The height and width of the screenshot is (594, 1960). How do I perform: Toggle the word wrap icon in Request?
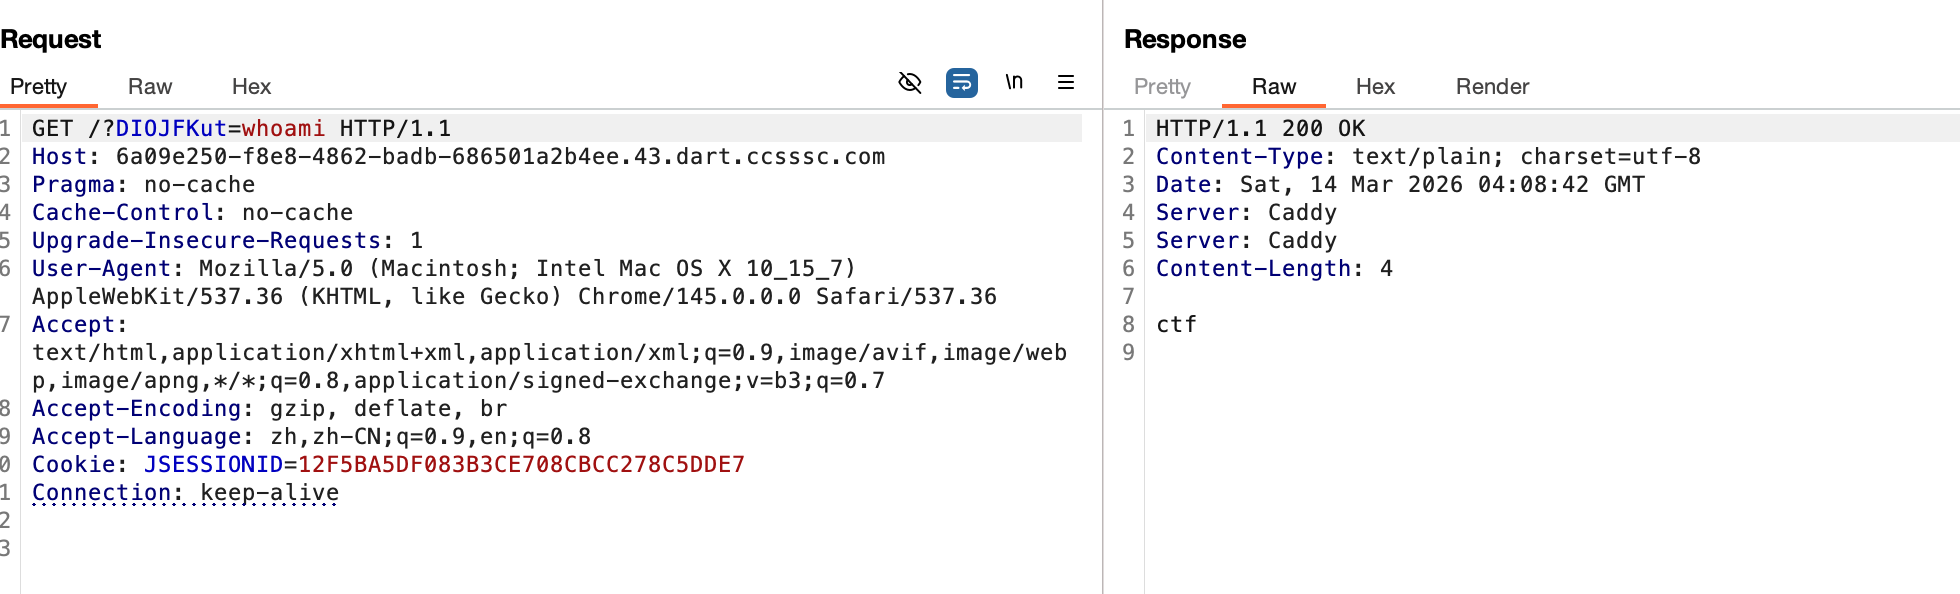pos(961,83)
